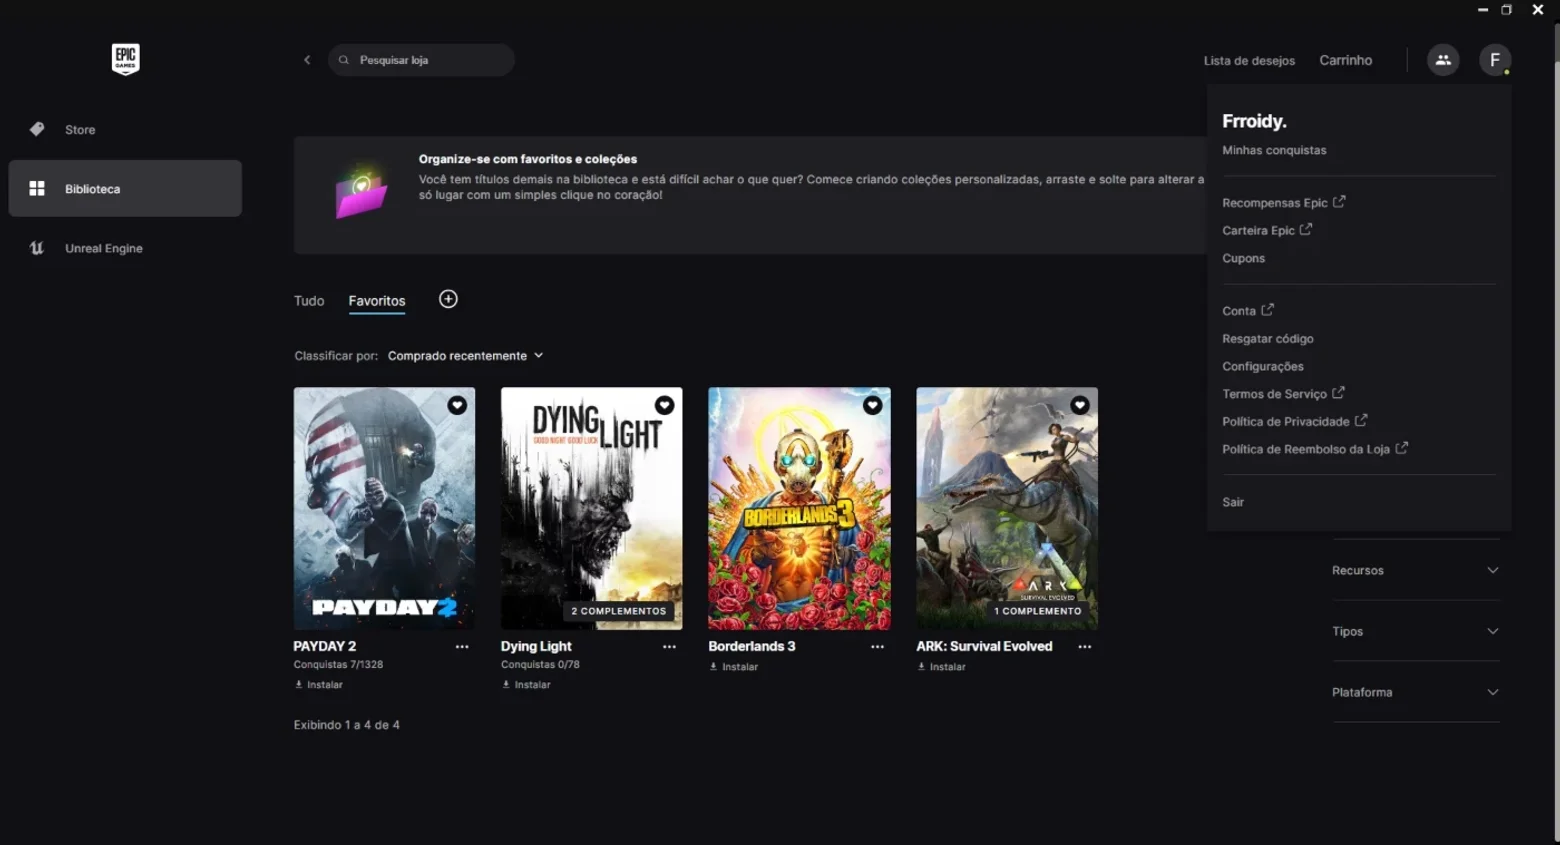Open Recompensas Epic external link
This screenshot has width=1560, height=845.
[x=1283, y=202]
